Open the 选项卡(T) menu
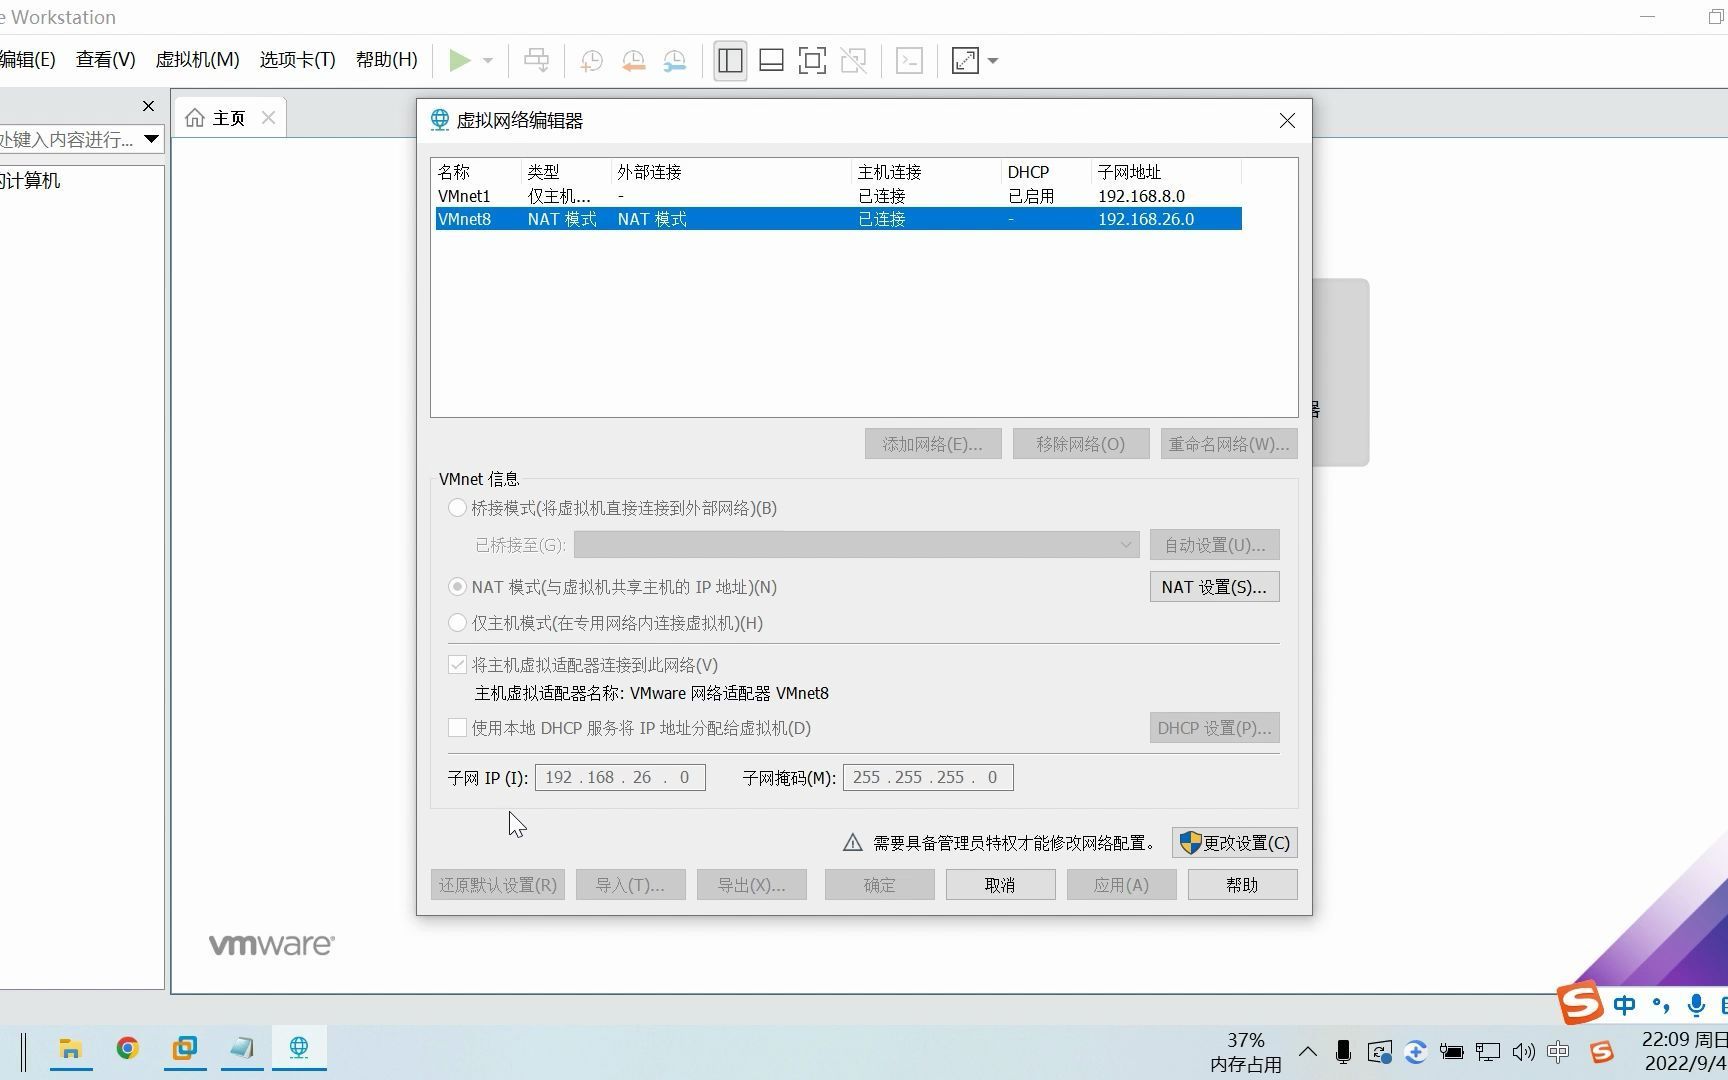 coord(297,60)
